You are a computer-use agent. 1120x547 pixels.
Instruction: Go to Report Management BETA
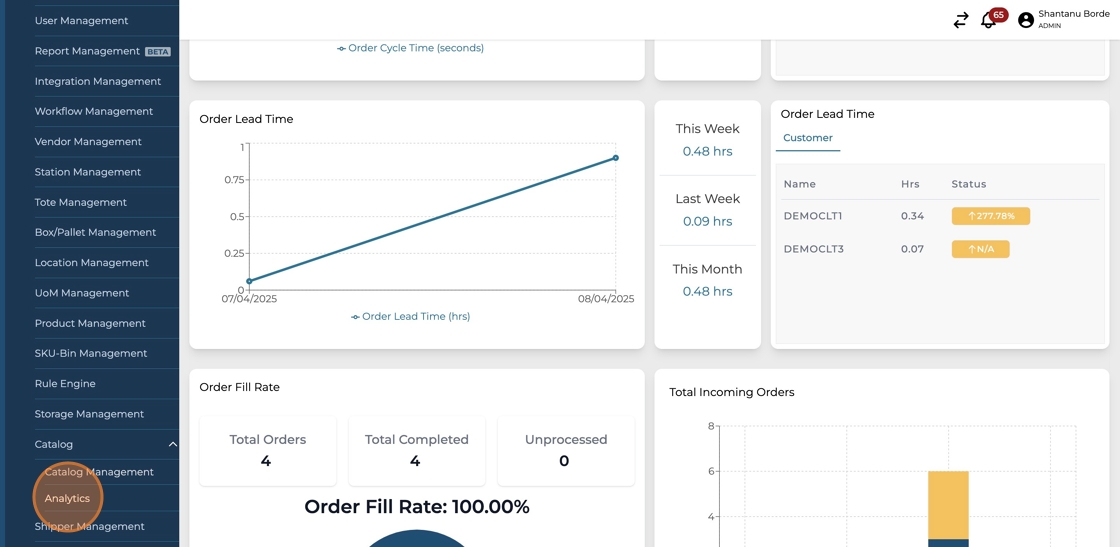coord(87,51)
